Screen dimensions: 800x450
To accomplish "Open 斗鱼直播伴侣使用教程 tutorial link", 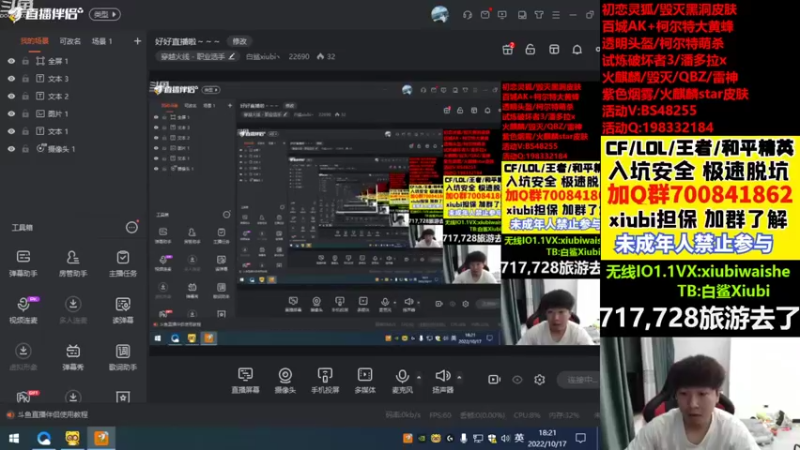I will pos(53,415).
